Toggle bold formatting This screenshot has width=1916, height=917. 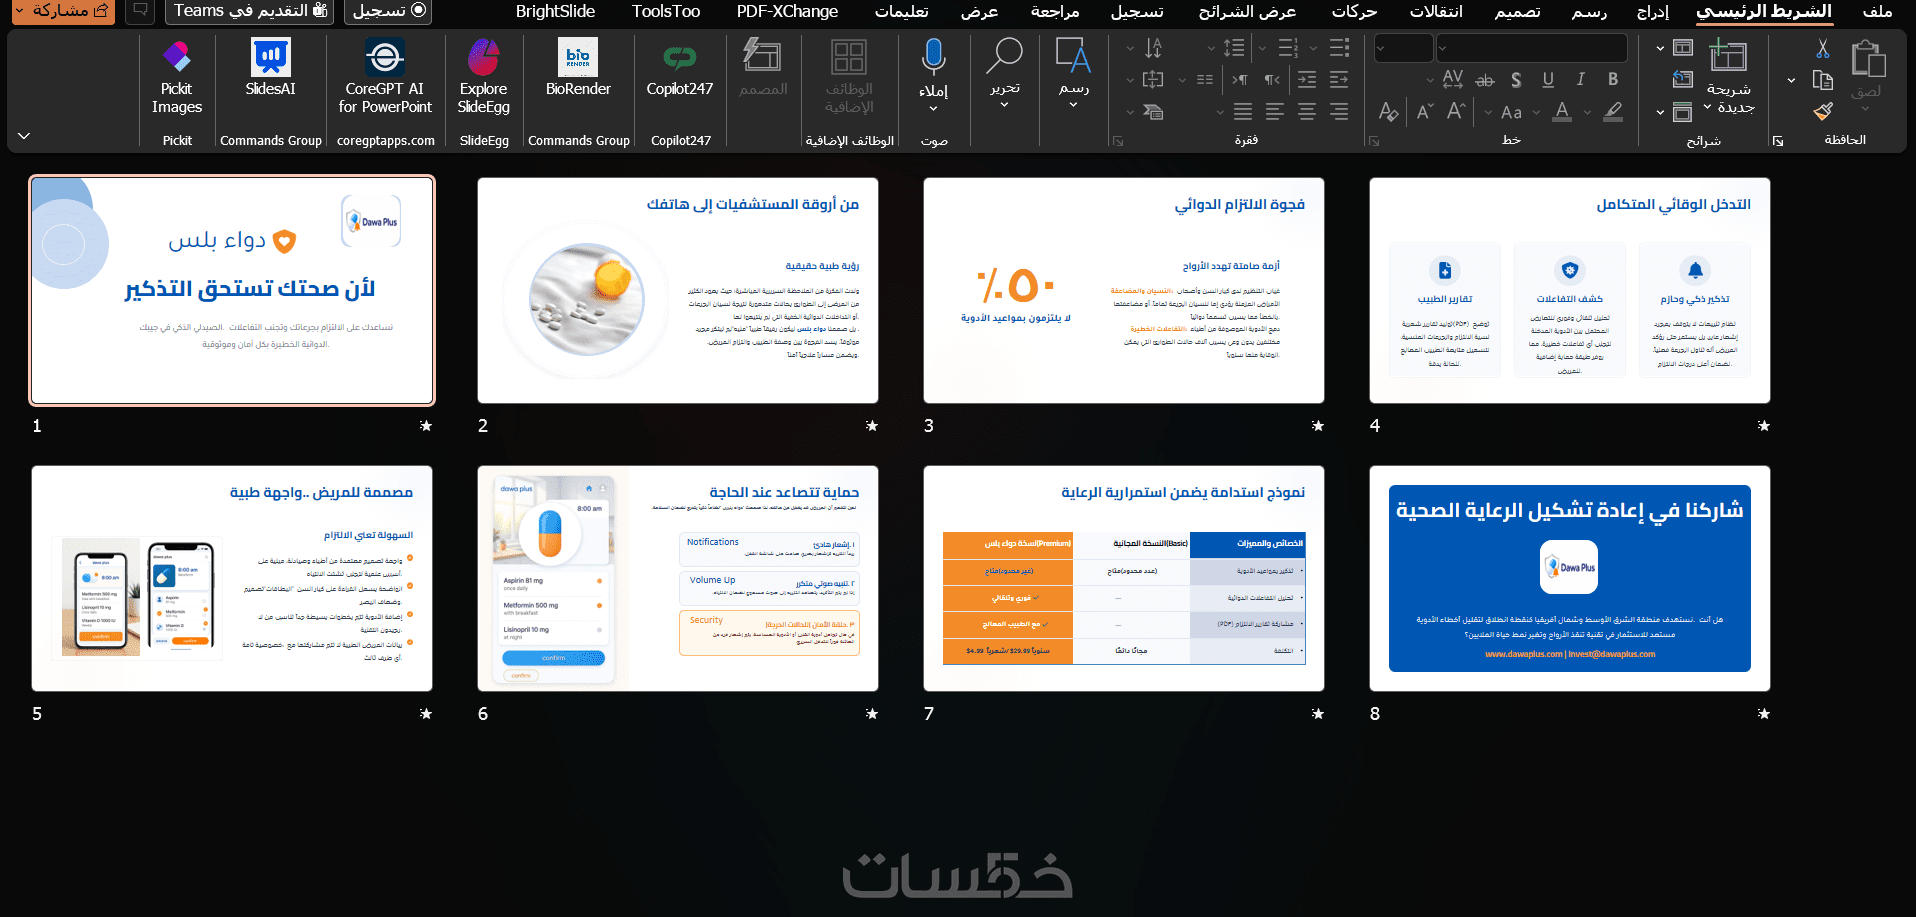tap(1613, 79)
